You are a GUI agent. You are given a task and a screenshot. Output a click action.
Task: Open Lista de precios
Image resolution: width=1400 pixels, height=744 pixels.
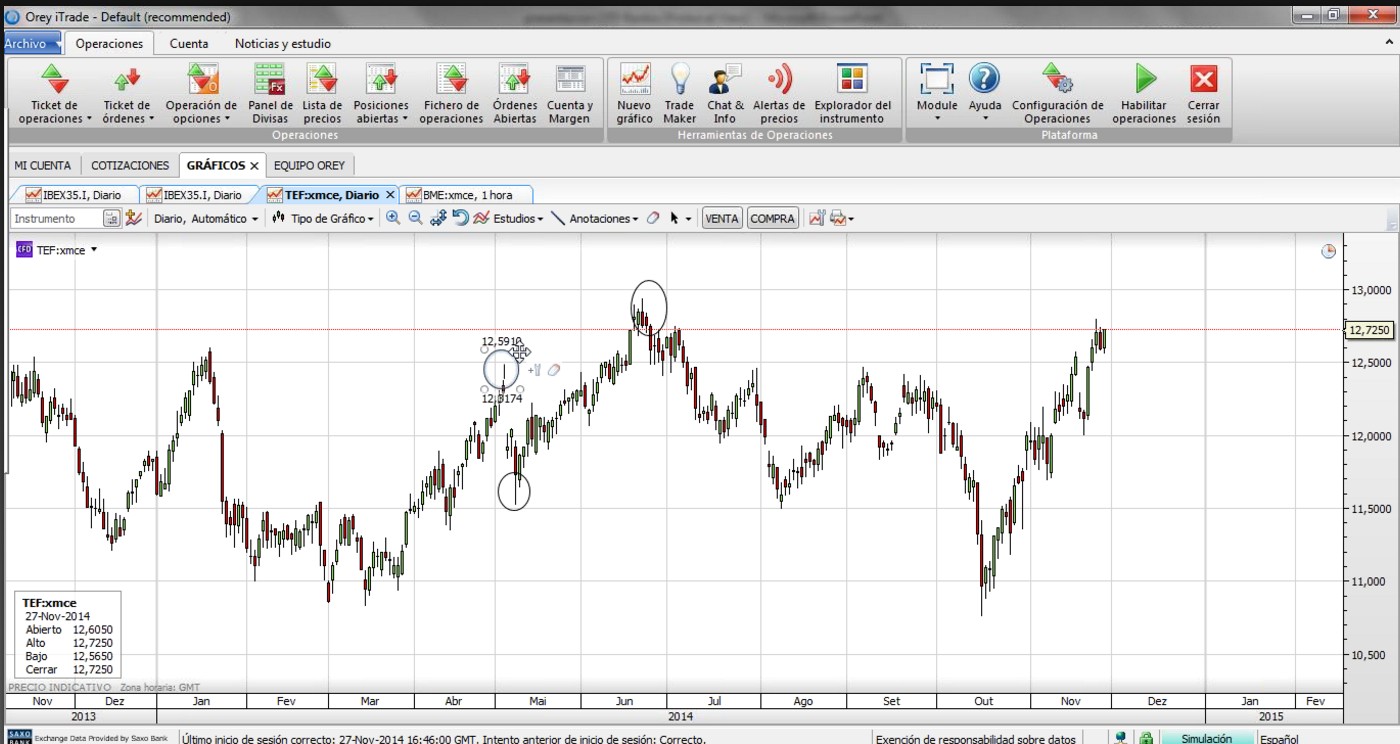coord(322,93)
